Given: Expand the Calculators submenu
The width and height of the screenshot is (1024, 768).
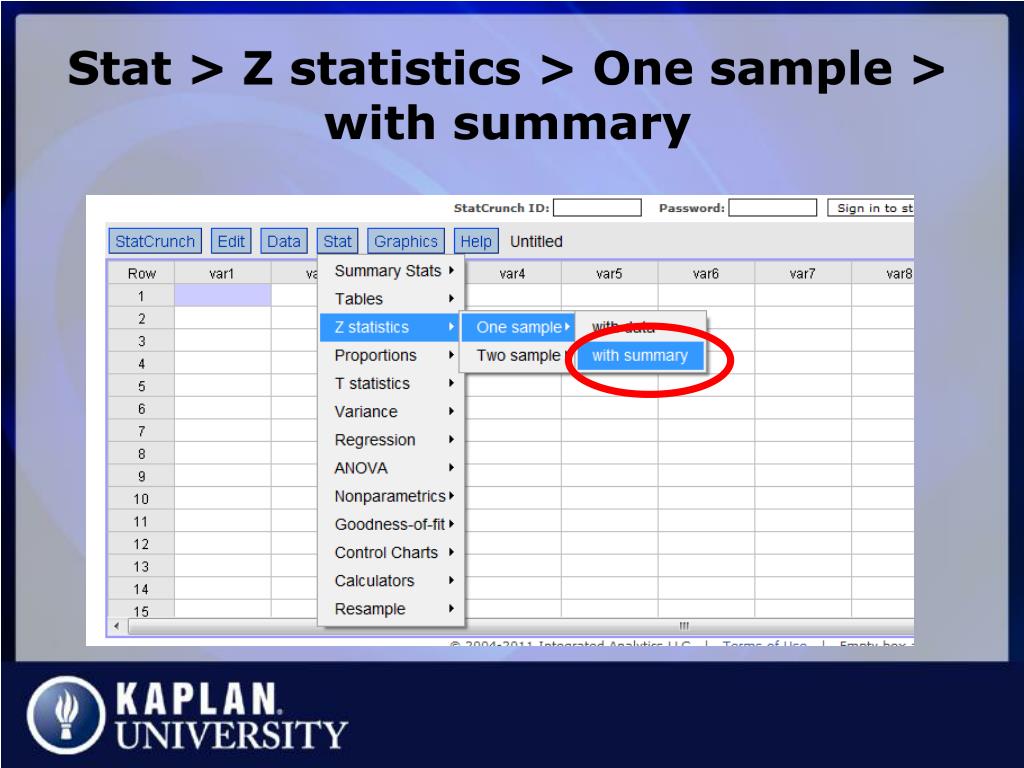Looking at the screenshot, I should pos(392,580).
